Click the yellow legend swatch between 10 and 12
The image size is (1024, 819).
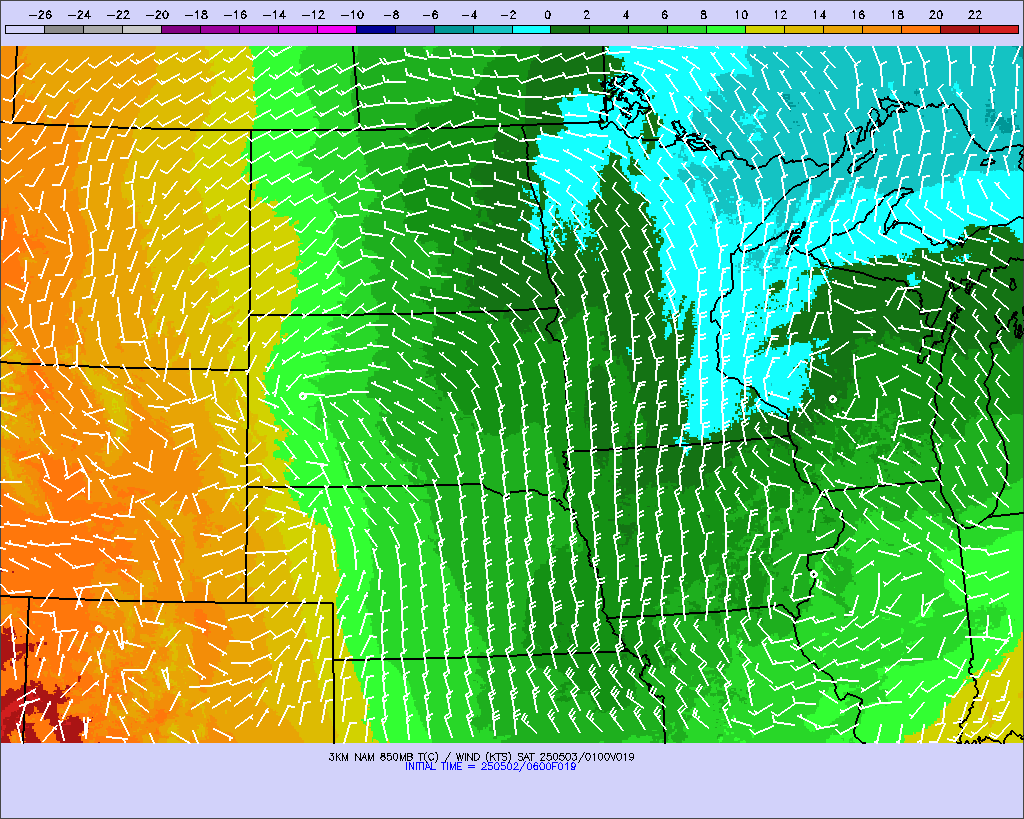(x=765, y=29)
